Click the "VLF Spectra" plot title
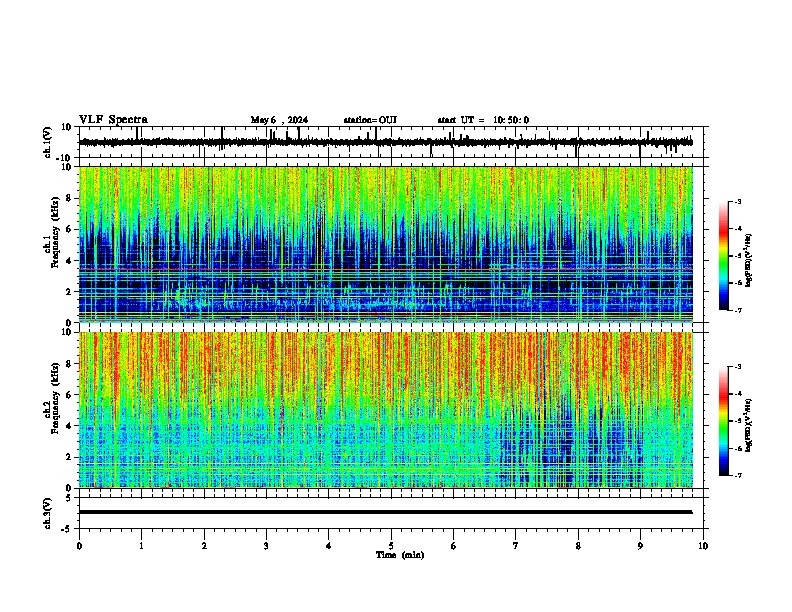792x612 pixels. click(x=113, y=120)
